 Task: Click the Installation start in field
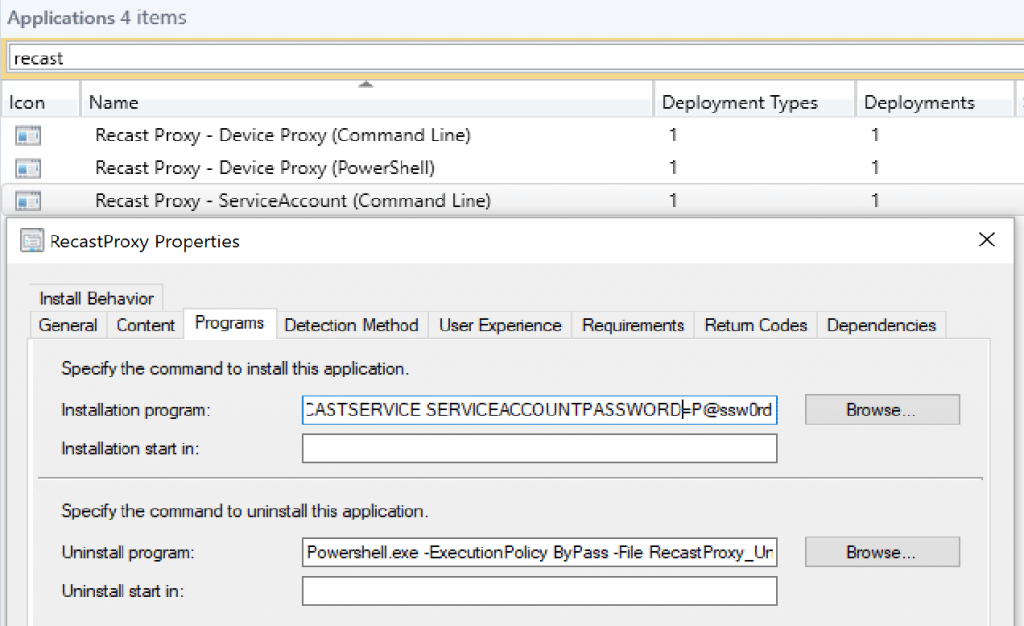point(539,448)
